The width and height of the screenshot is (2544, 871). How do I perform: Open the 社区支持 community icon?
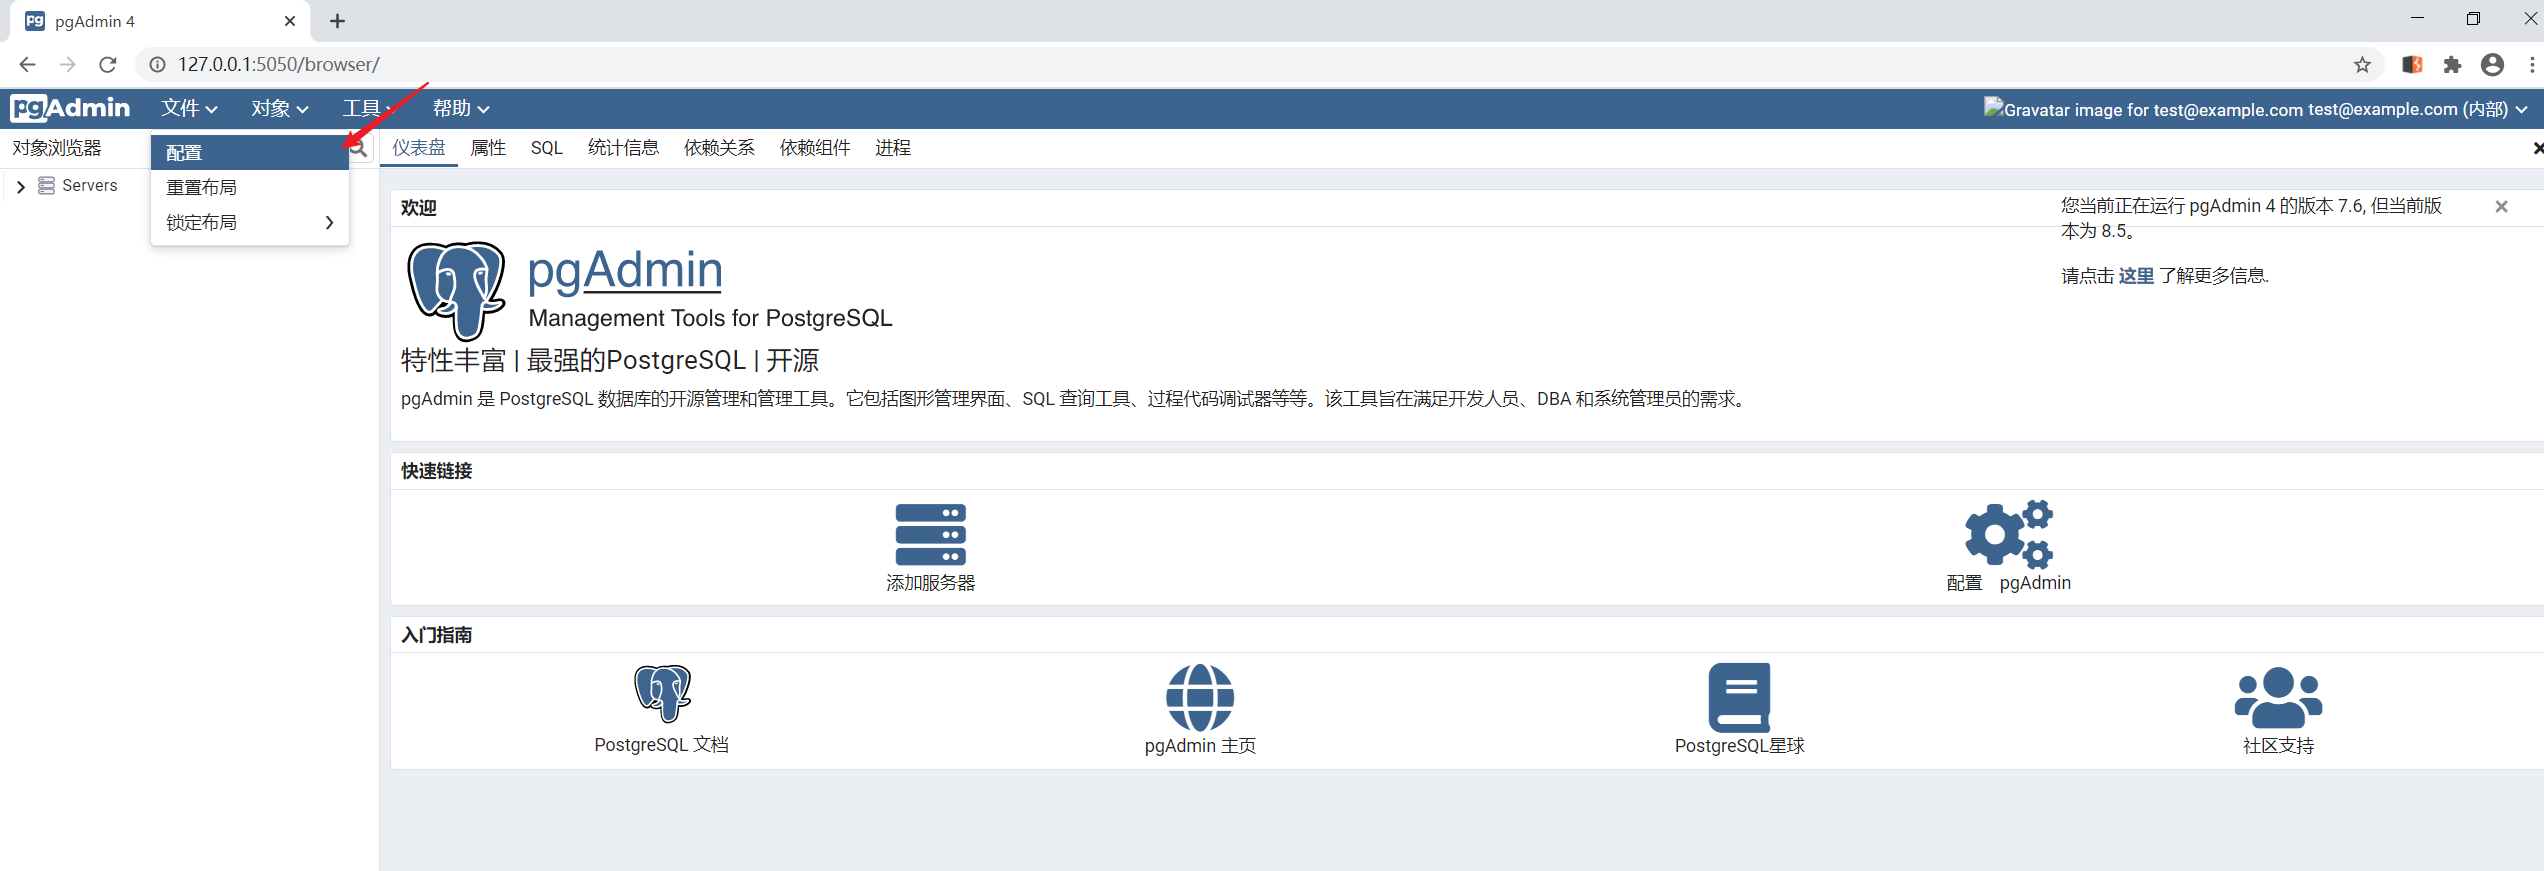(x=2278, y=697)
